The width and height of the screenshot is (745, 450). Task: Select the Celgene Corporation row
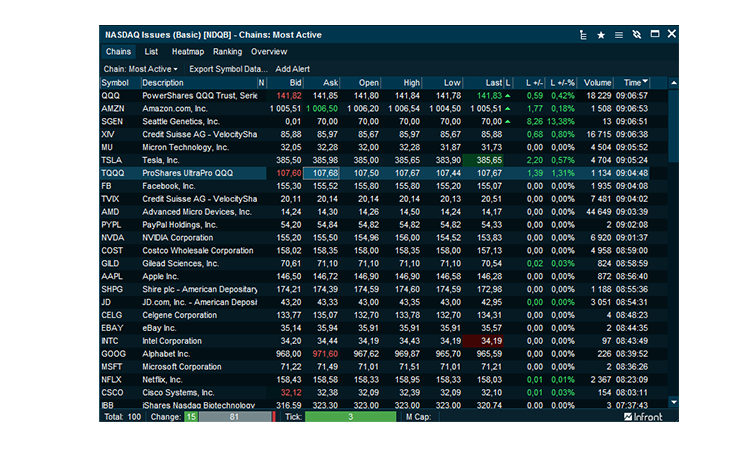374,315
